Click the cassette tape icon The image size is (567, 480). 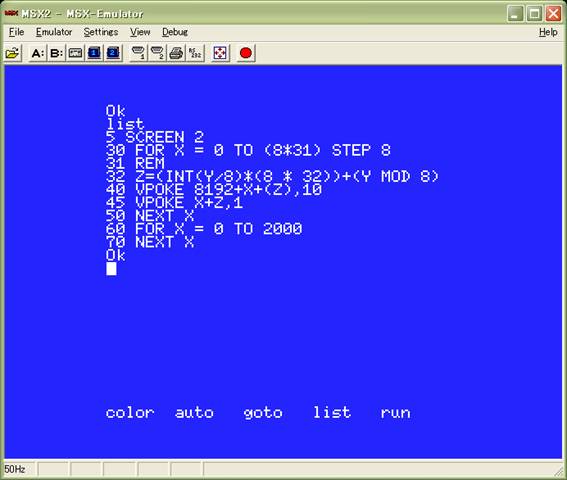[x=75, y=53]
